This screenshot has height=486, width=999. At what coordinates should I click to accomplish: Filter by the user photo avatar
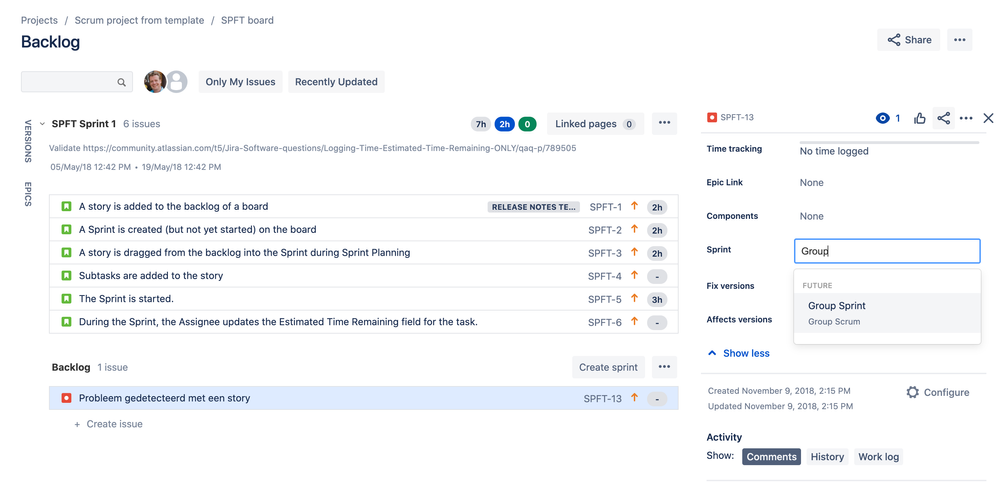point(155,82)
